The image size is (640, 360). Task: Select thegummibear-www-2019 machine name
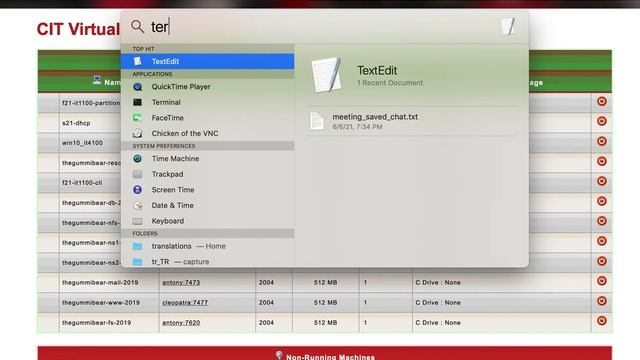click(x=101, y=302)
